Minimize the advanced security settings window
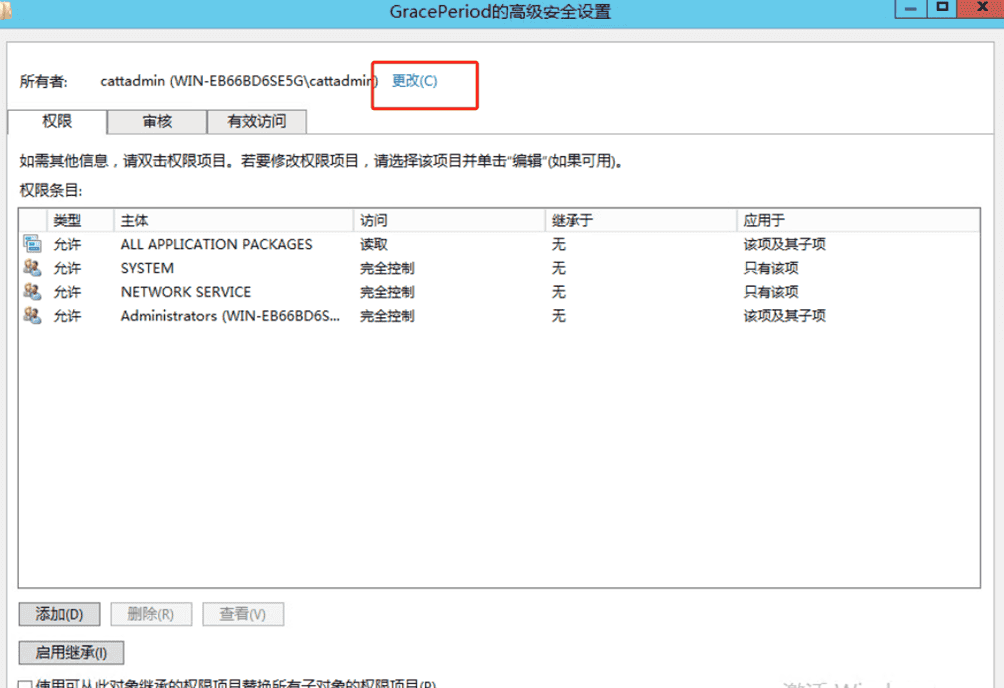The image size is (1004, 688). click(x=908, y=9)
